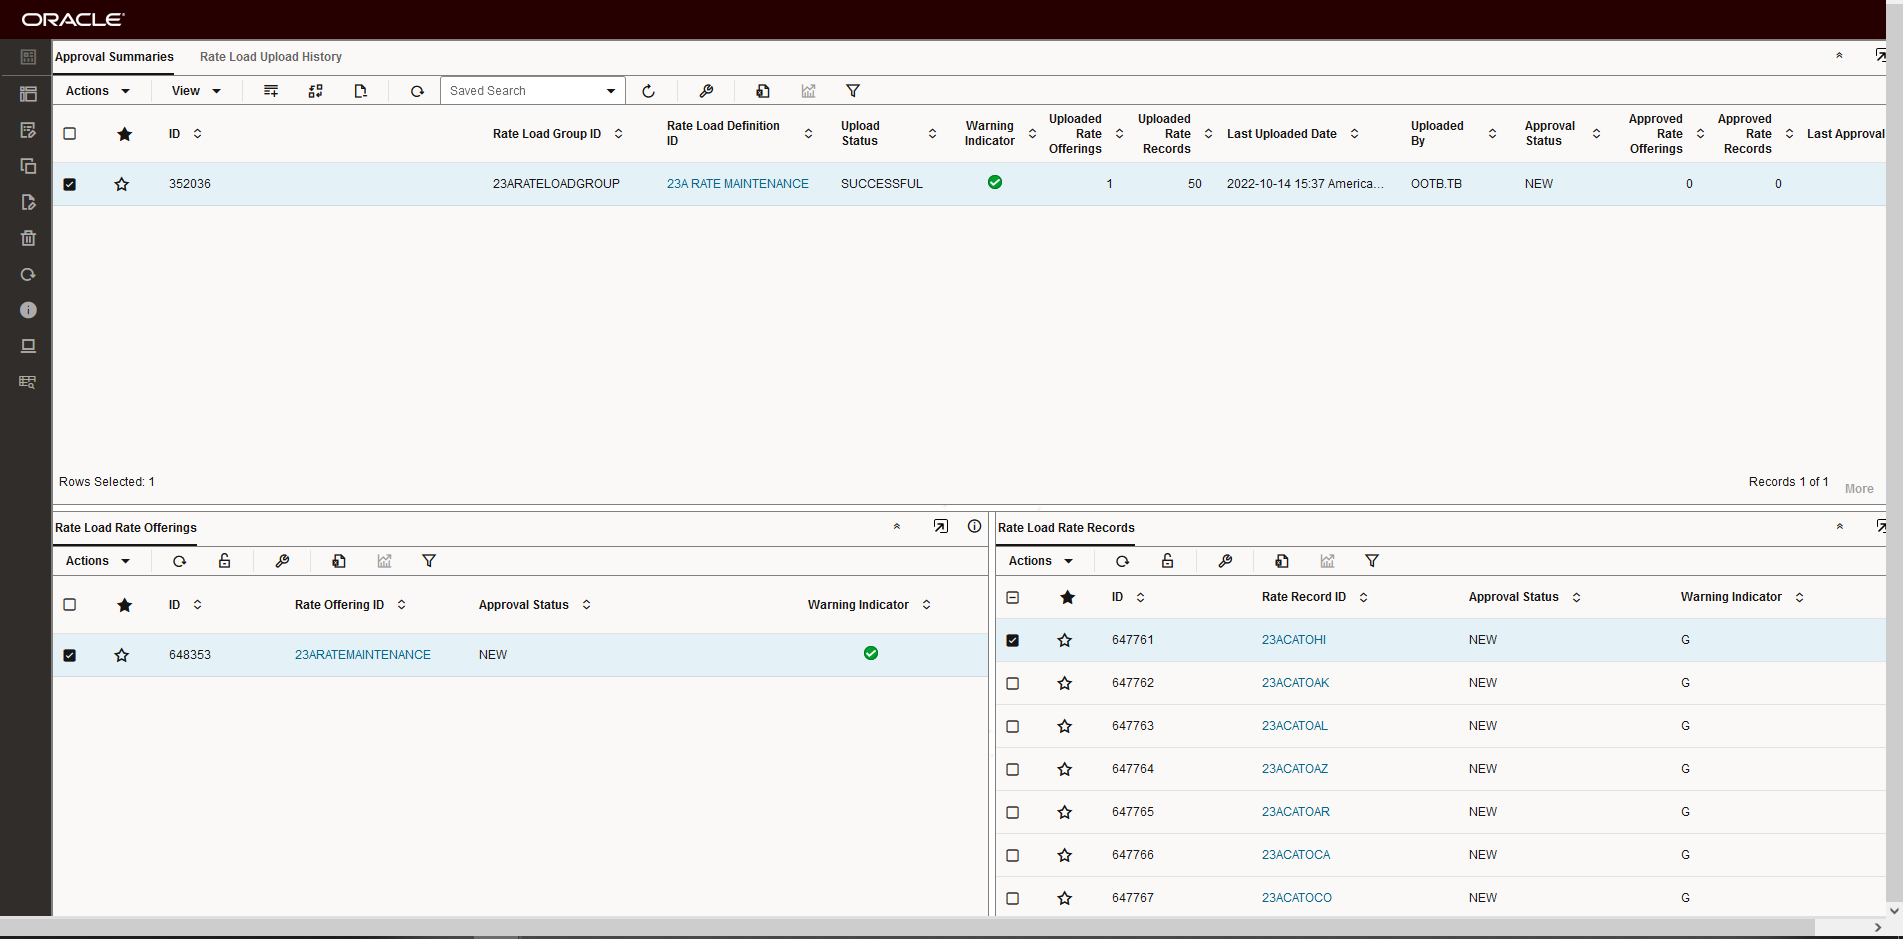
Task: Click the unlock icon in Rate Records toolbar
Action: coord(1168,561)
